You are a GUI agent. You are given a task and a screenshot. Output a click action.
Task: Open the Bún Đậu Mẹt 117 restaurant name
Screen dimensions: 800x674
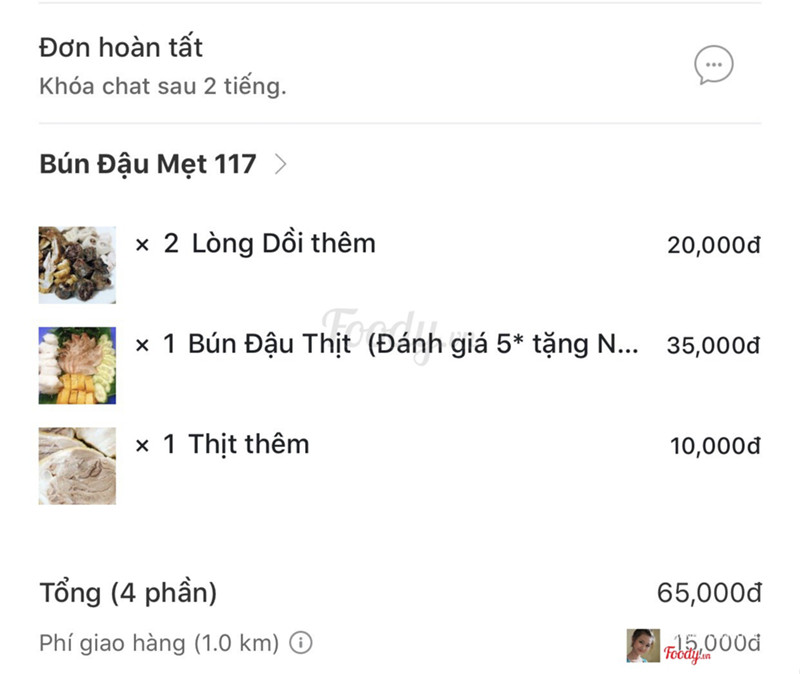tap(147, 164)
